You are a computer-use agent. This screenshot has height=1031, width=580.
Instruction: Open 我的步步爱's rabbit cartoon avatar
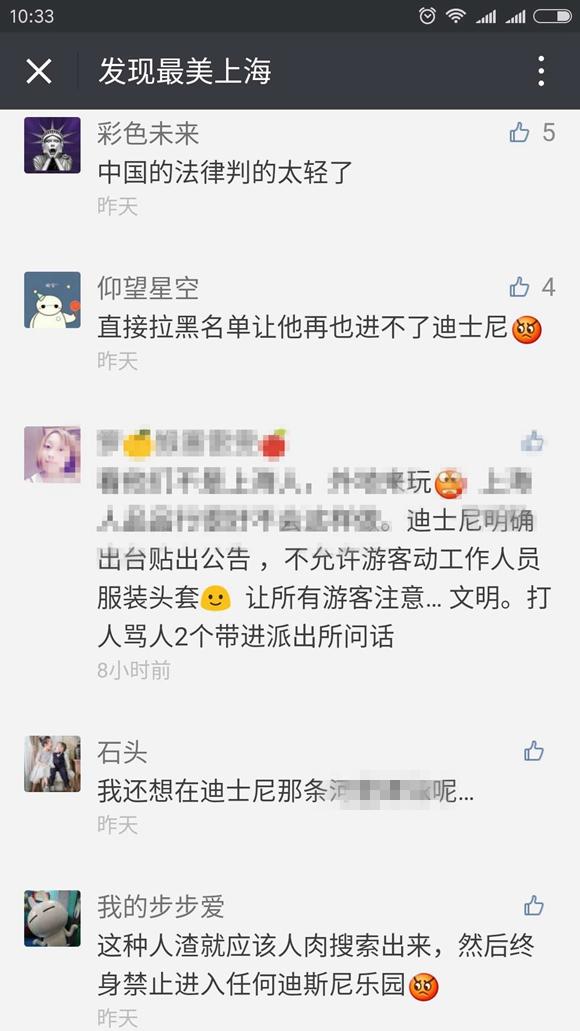pyautogui.click(x=53, y=919)
